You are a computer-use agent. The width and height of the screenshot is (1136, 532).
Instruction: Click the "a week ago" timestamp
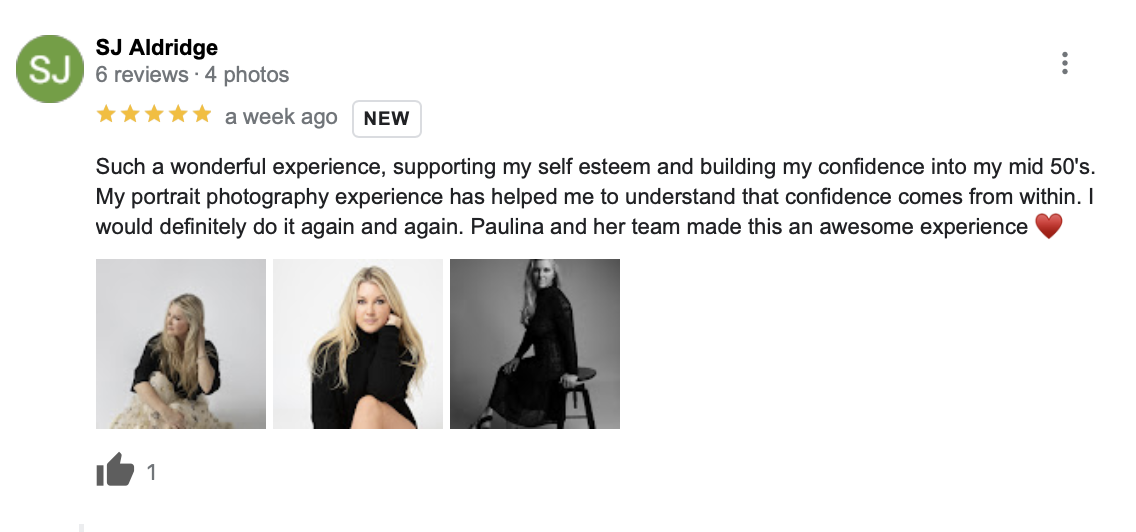(281, 117)
